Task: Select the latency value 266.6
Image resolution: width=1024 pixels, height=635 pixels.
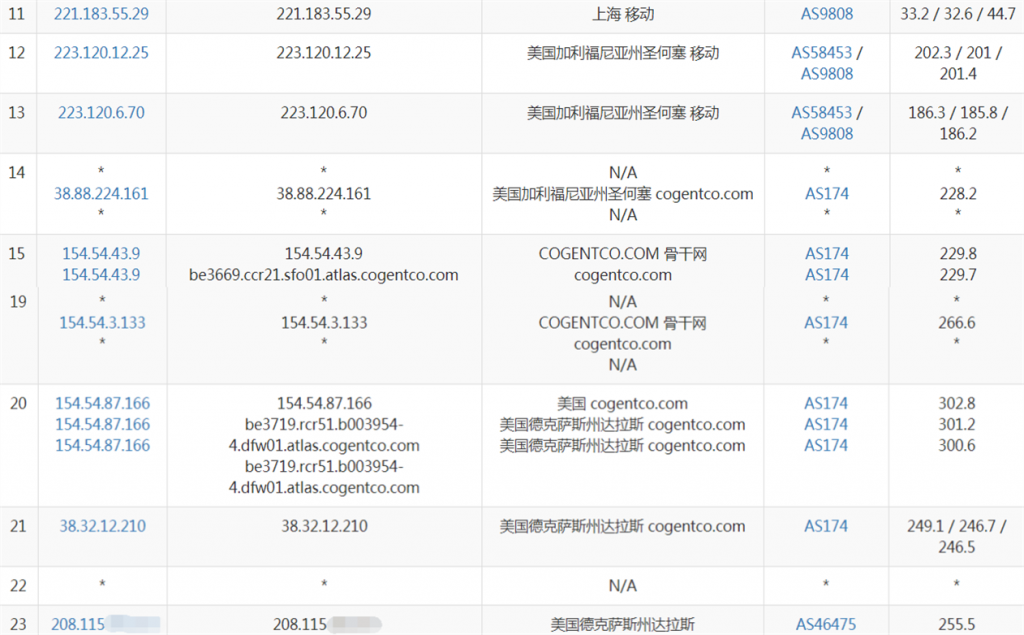Action: click(957, 323)
